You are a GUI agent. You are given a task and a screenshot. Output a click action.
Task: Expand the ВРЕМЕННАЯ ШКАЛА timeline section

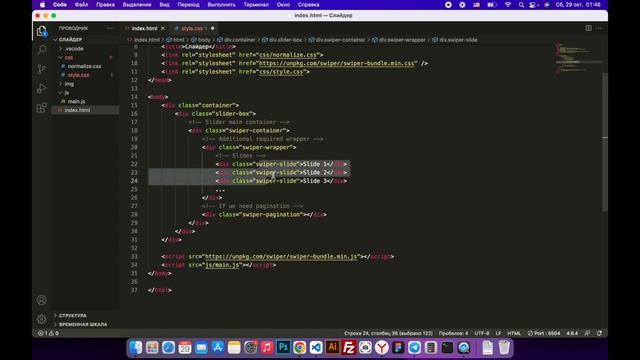83,324
